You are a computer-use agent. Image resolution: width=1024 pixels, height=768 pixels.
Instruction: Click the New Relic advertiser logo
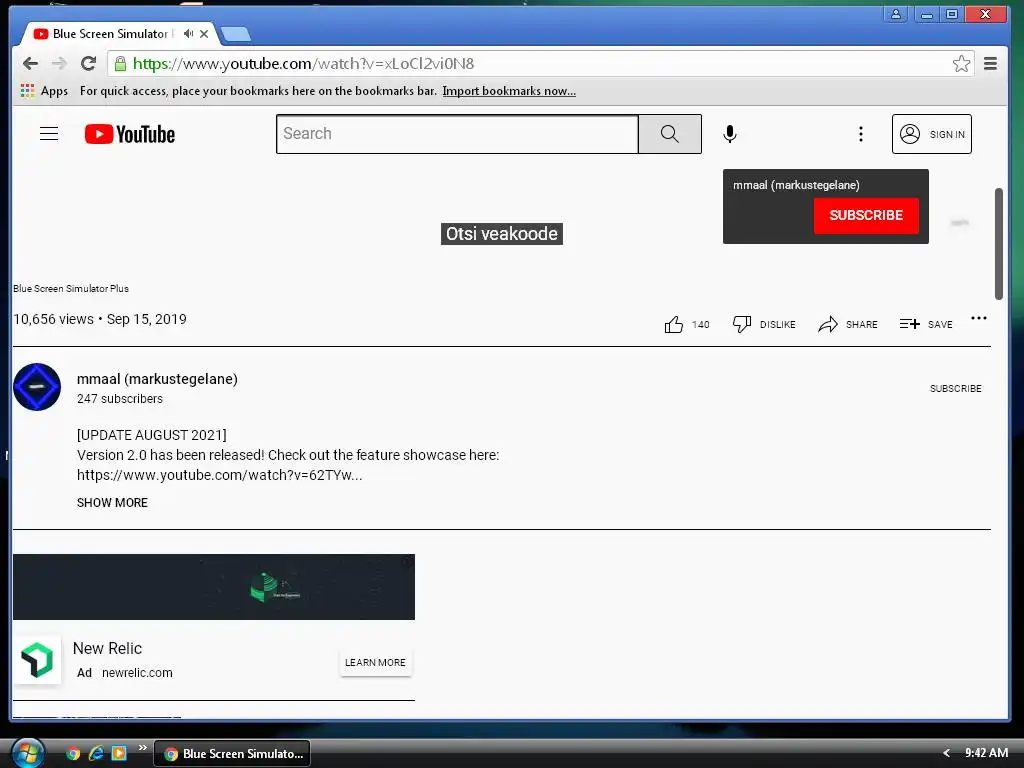[x=37, y=660]
